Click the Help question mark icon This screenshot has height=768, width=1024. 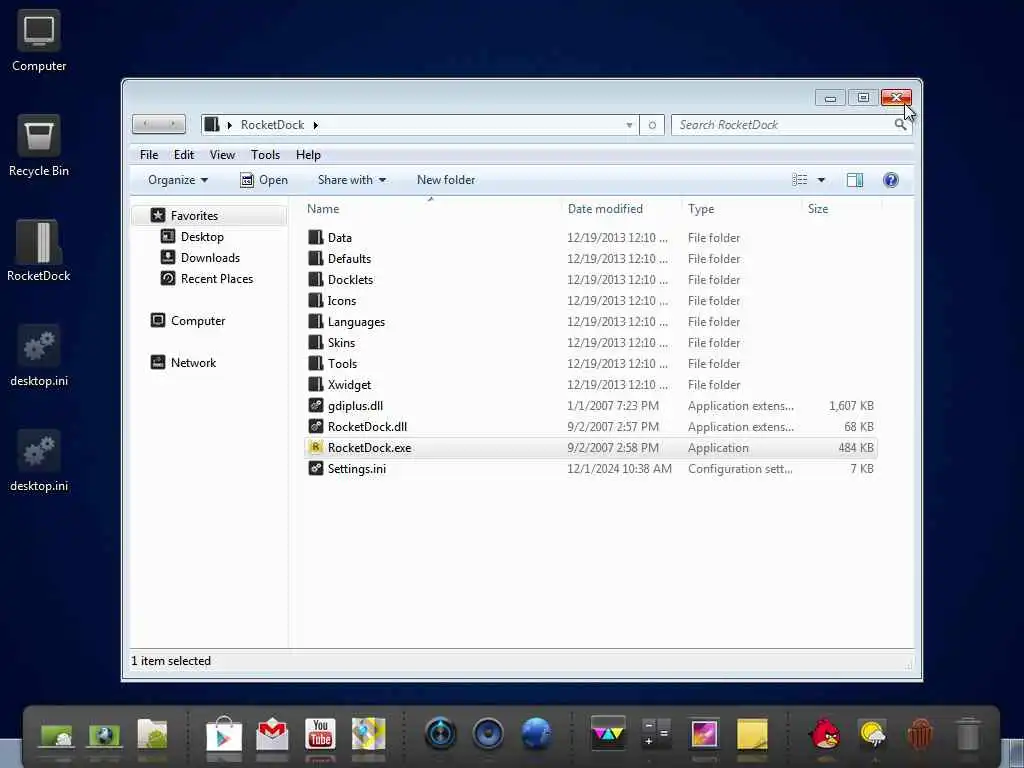point(891,180)
